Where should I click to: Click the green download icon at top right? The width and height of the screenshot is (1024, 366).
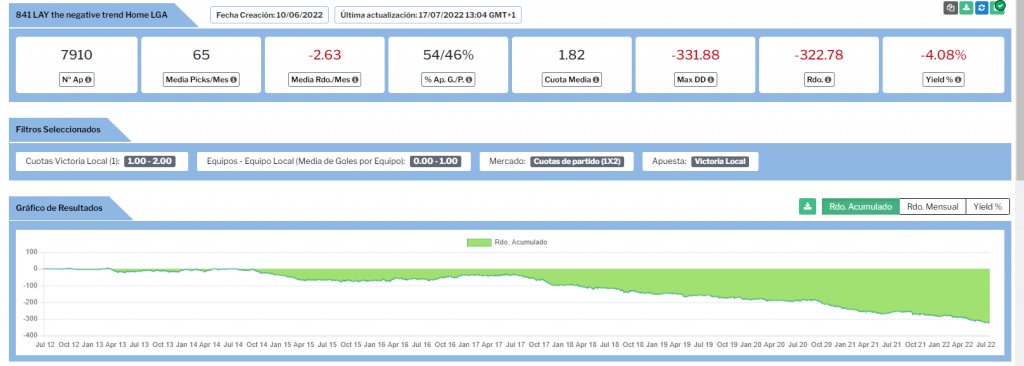[x=967, y=8]
